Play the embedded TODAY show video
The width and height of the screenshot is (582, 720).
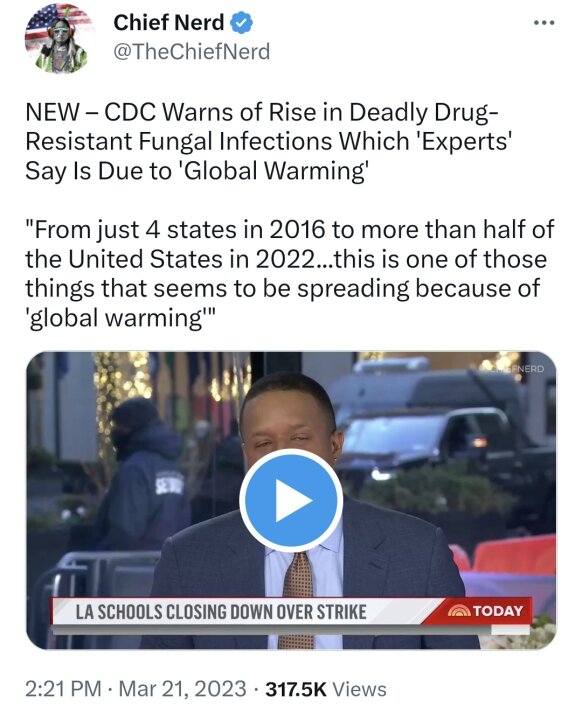pyautogui.click(x=291, y=500)
